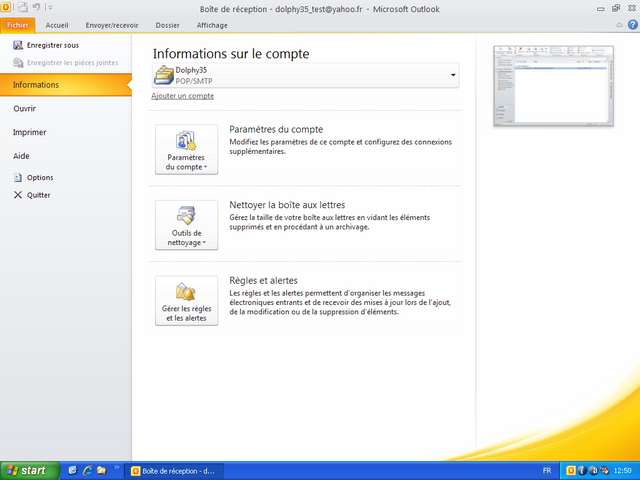The image size is (640, 480).
Task: Switch to the Accueil tab
Action: point(57,25)
